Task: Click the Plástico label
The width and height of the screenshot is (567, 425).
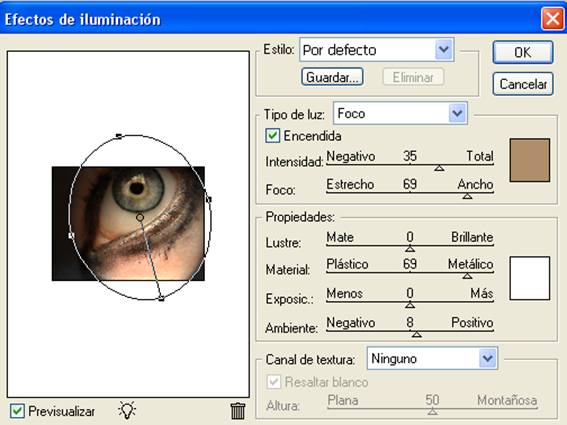Action: (347, 264)
